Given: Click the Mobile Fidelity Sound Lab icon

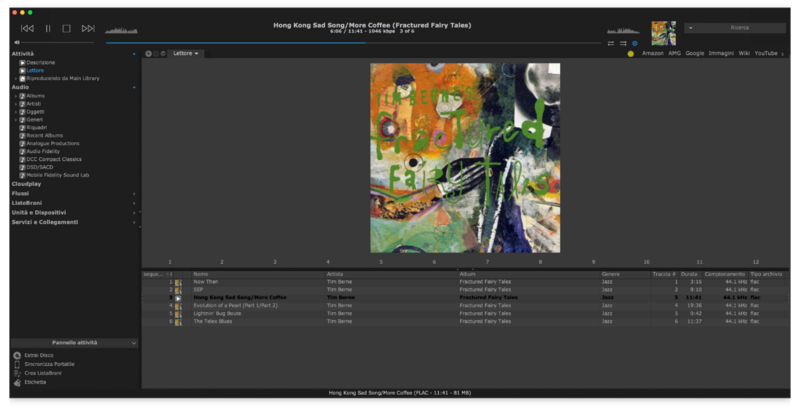Looking at the screenshot, I should 22,175.
